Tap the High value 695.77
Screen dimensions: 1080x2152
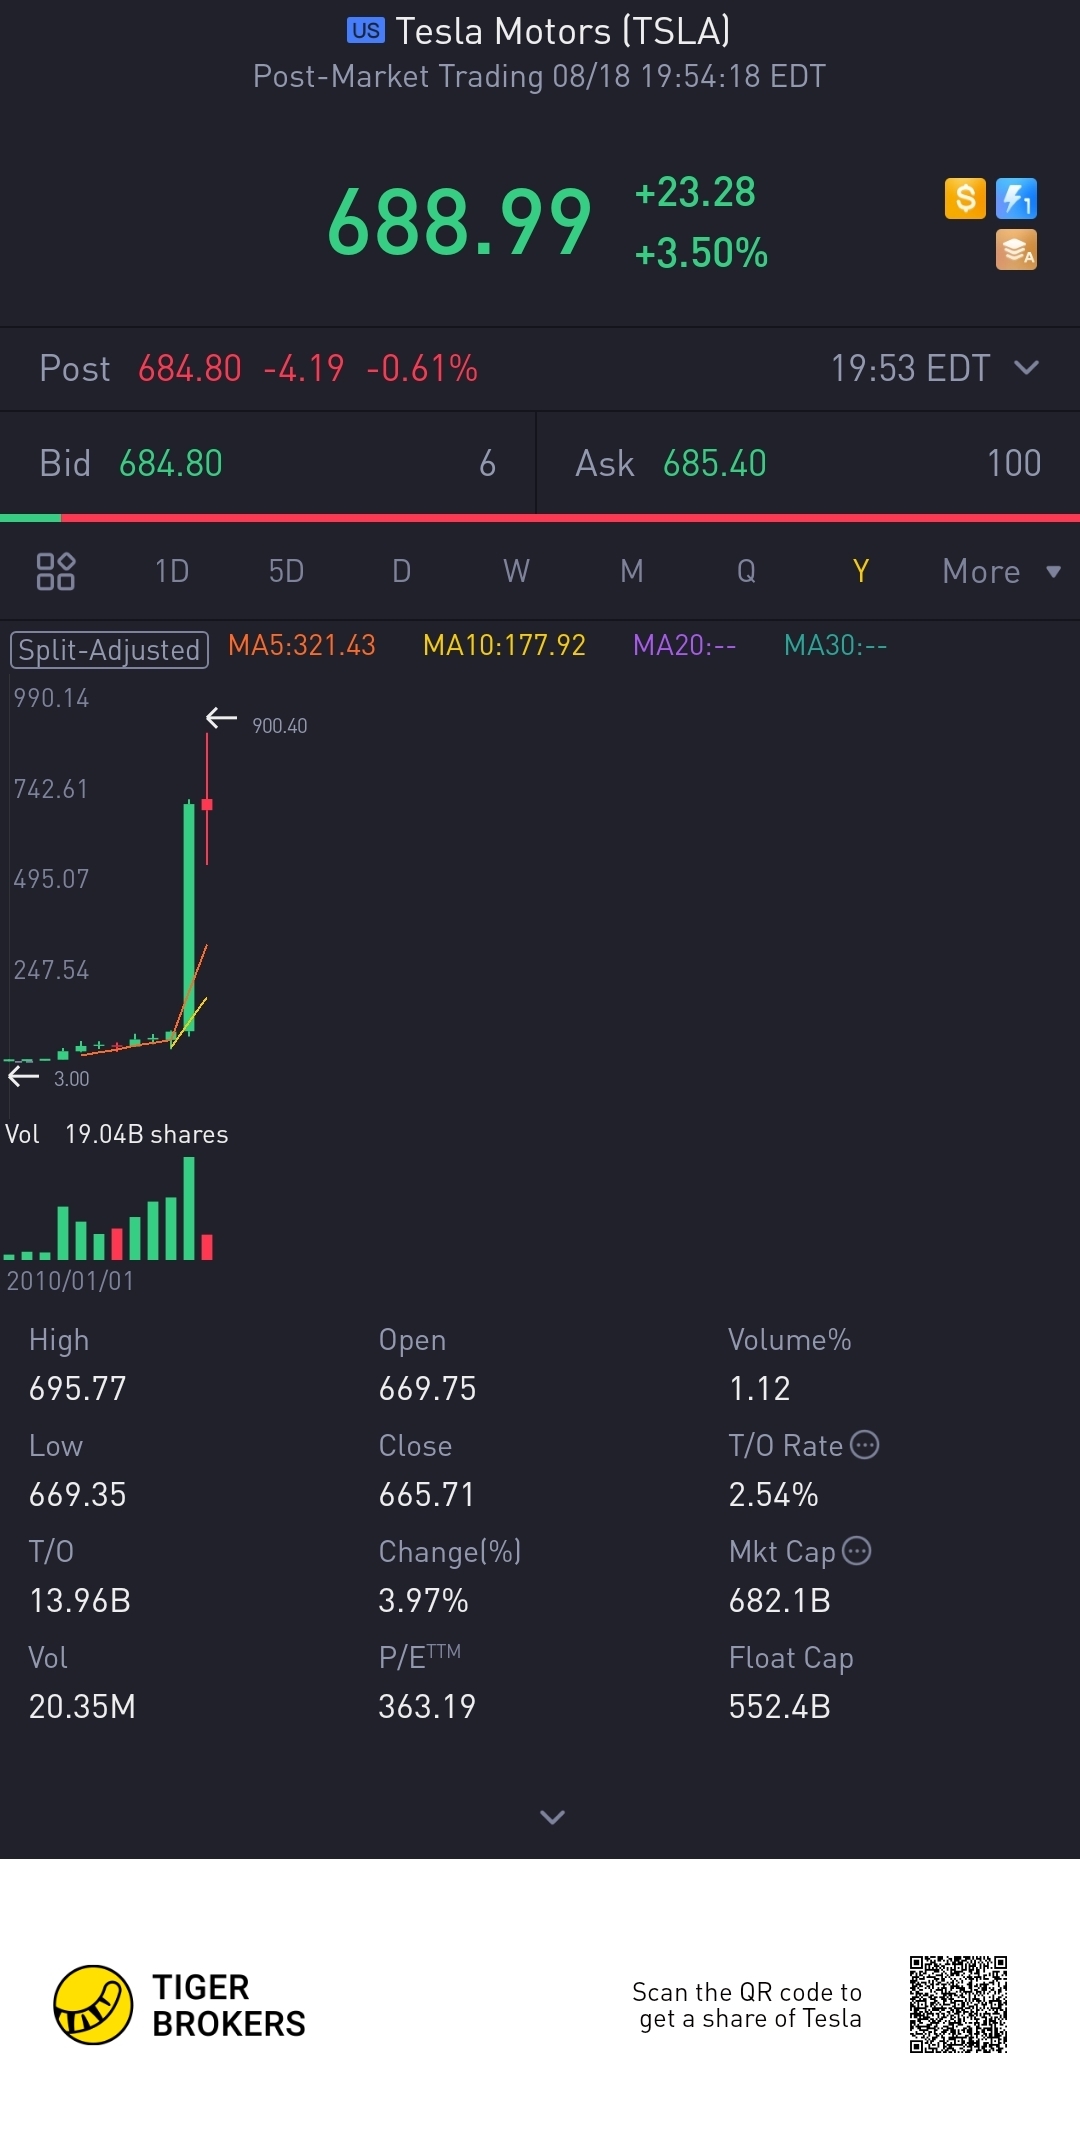click(x=78, y=1388)
